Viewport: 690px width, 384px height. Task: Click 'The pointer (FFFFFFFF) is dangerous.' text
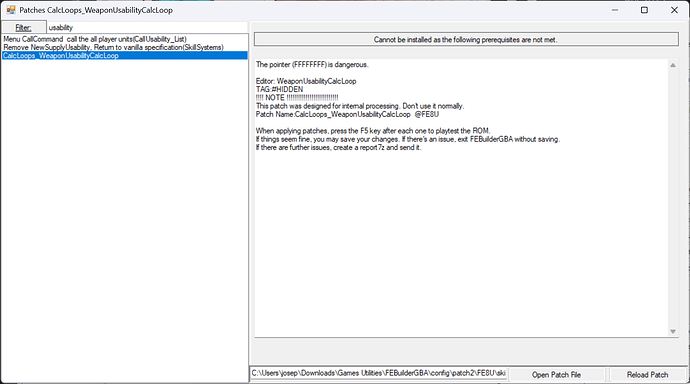click(x=312, y=65)
